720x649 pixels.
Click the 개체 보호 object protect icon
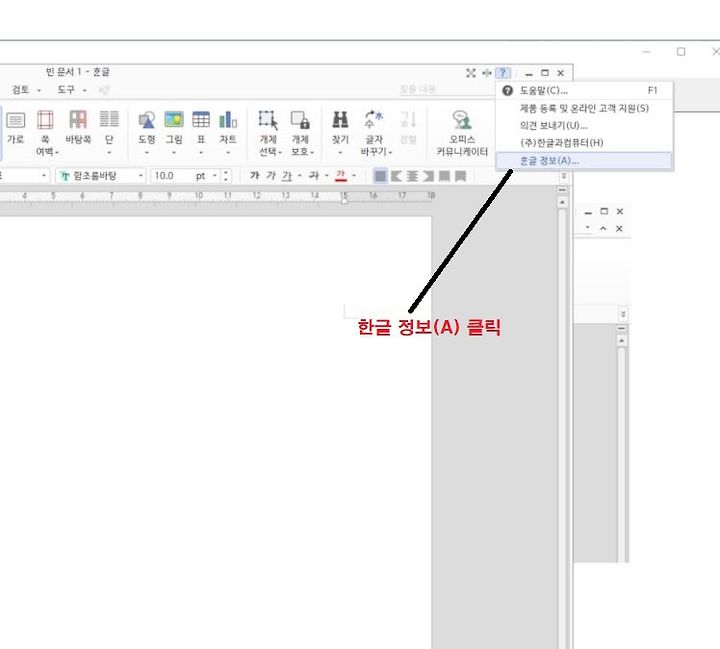300,120
